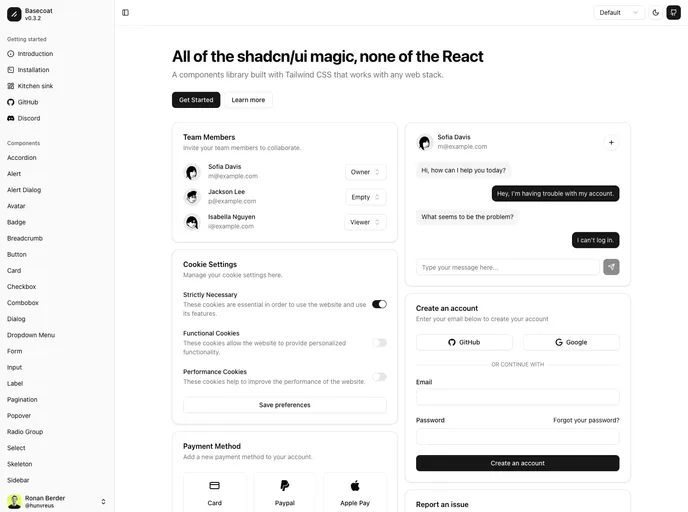The height and width of the screenshot is (512, 688).
Task: Click the Get Started button
Action: click(x=196, y=100)
